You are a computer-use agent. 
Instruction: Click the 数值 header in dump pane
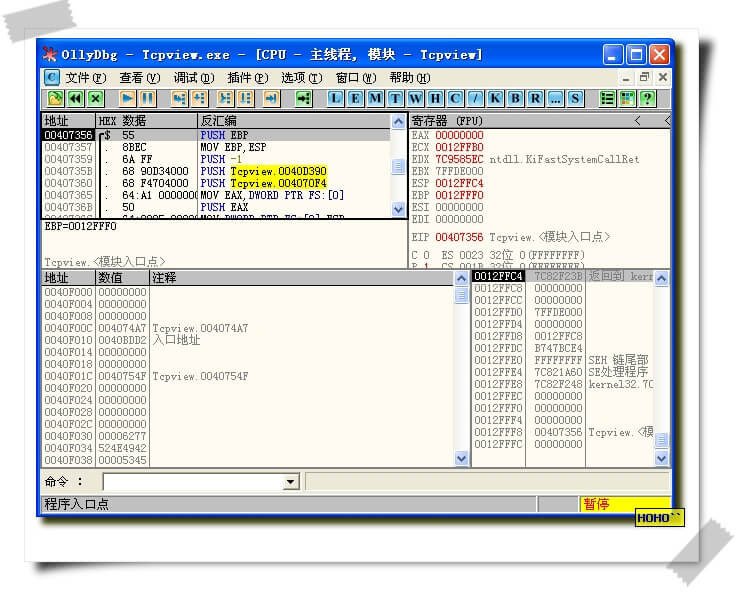click(x=123, y=278)
